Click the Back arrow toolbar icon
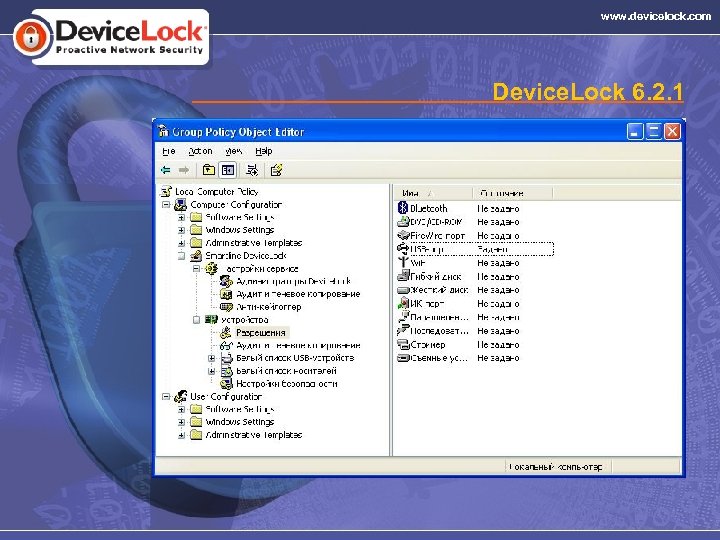 (166, 170)
